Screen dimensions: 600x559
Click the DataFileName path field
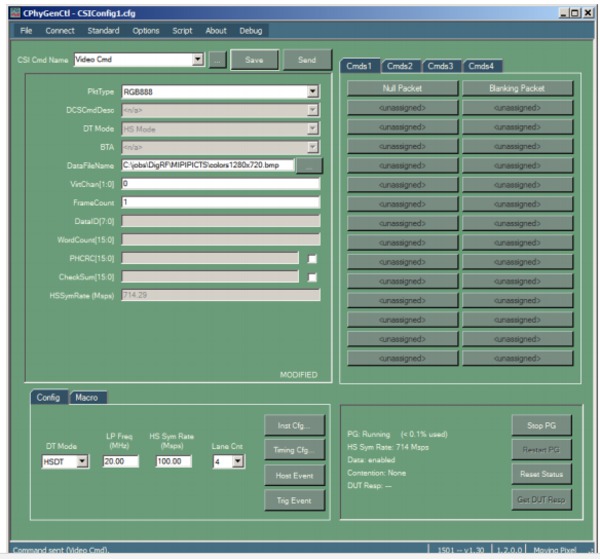tap(208, 165)
